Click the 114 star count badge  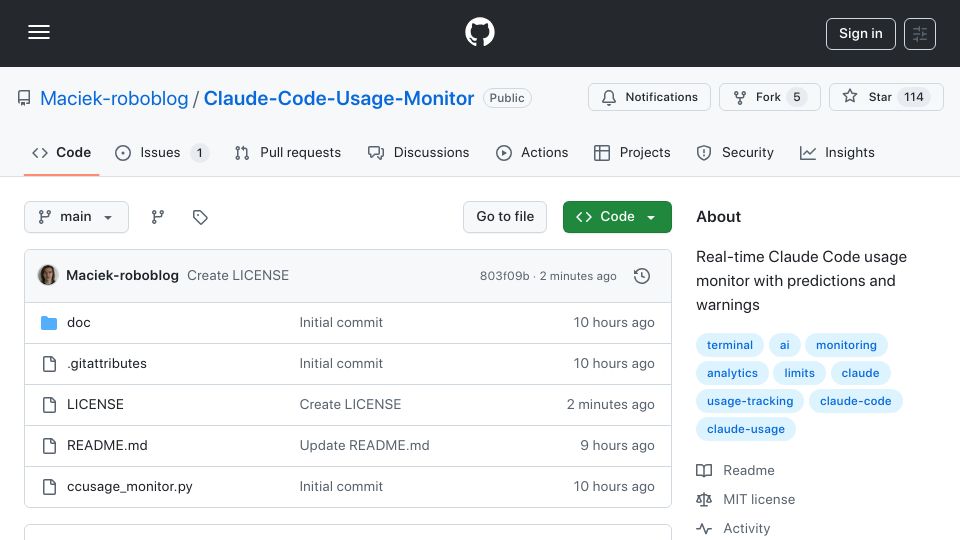point(913,97)
